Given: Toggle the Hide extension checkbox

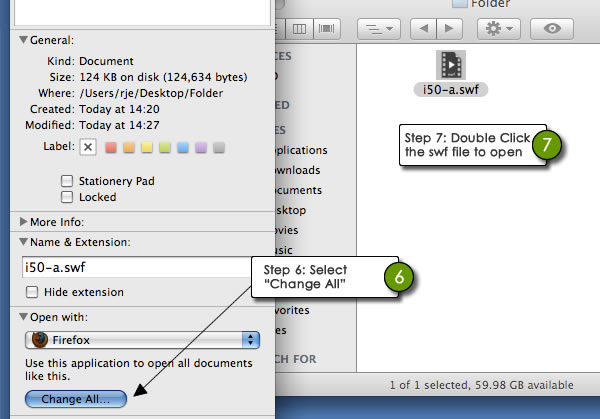Looking at the screenshot, I should pyautogui.click(x=32, y=292).
